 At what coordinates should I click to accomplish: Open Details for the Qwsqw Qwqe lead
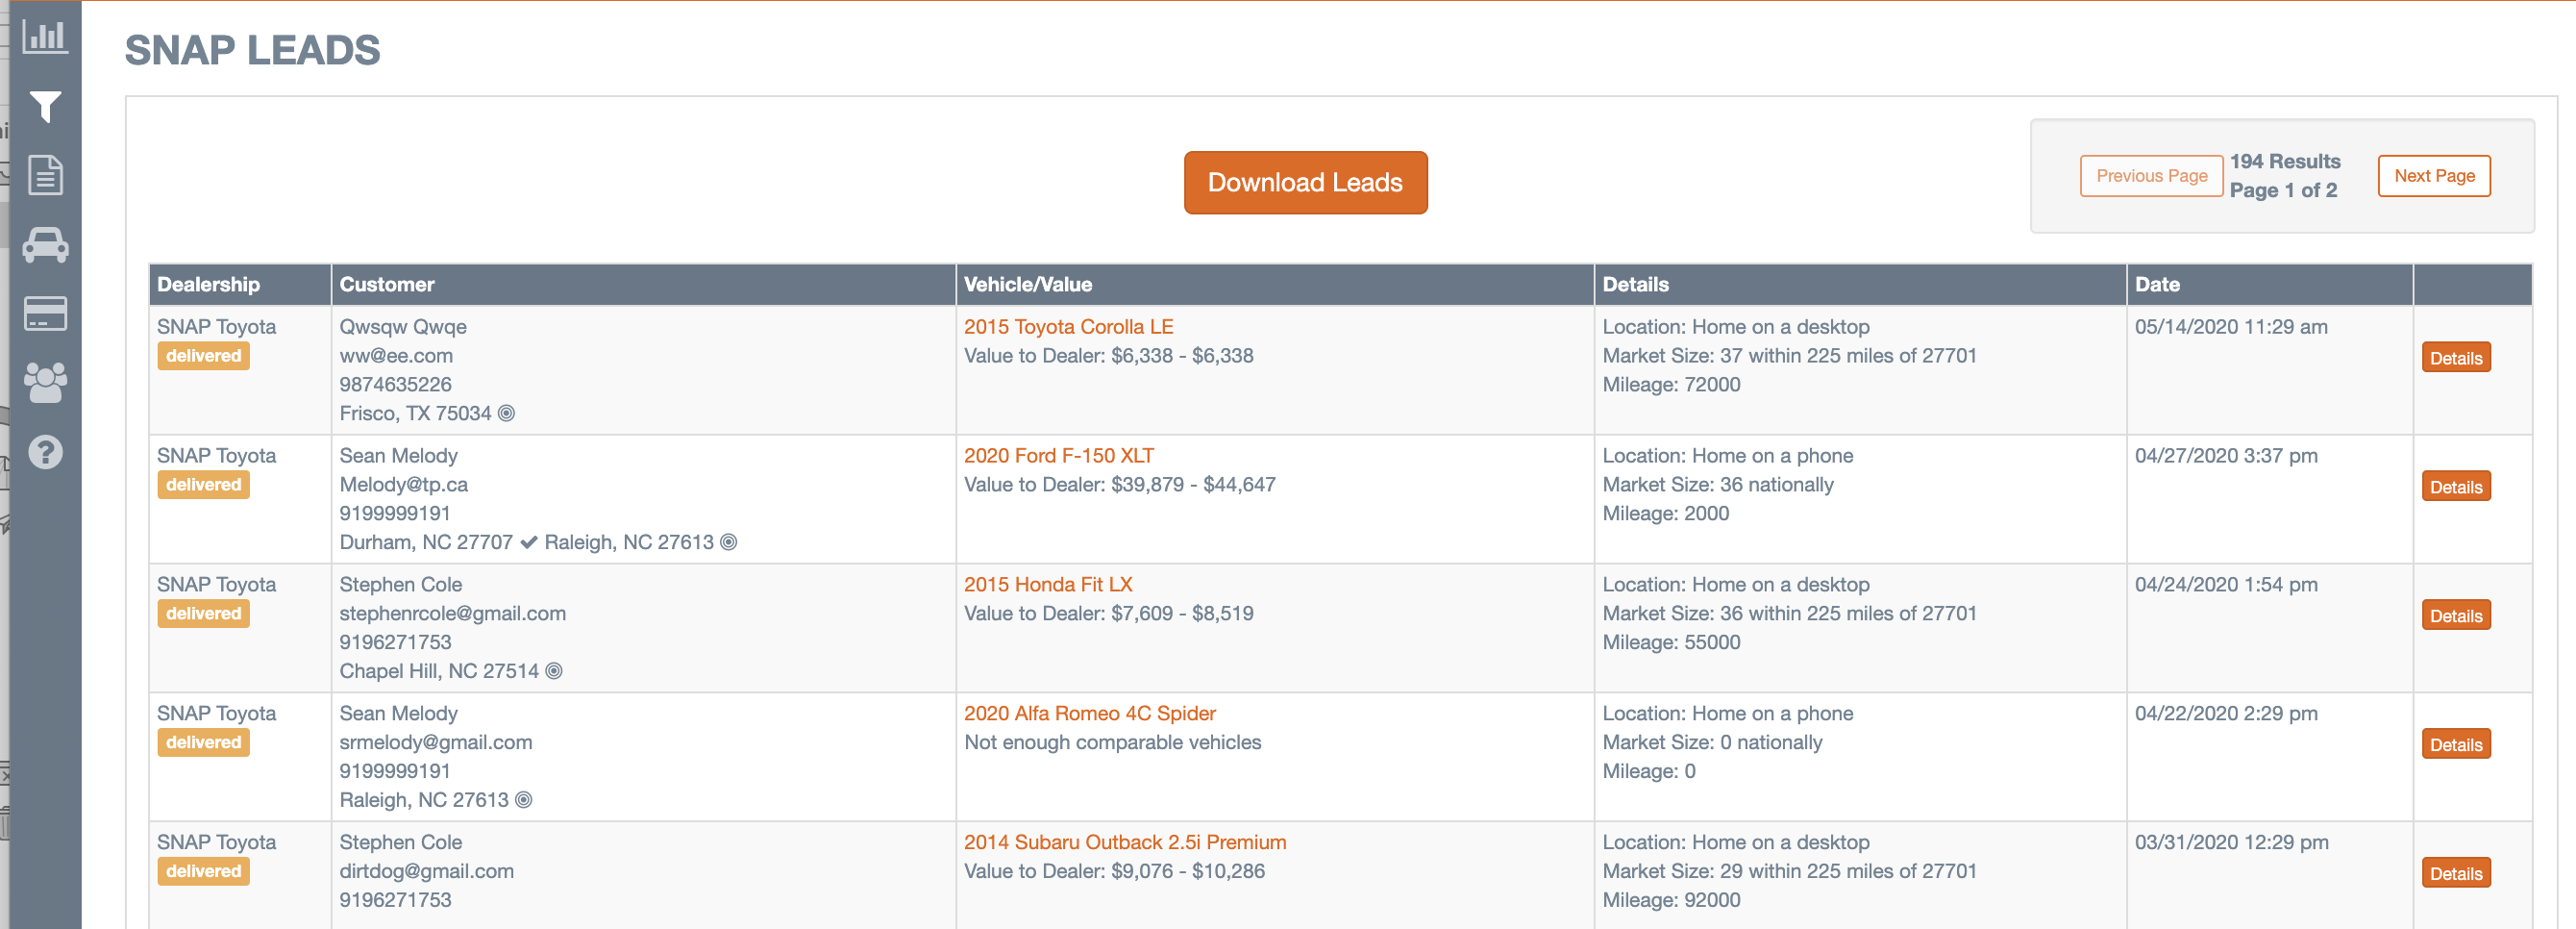pos(2455,357)
